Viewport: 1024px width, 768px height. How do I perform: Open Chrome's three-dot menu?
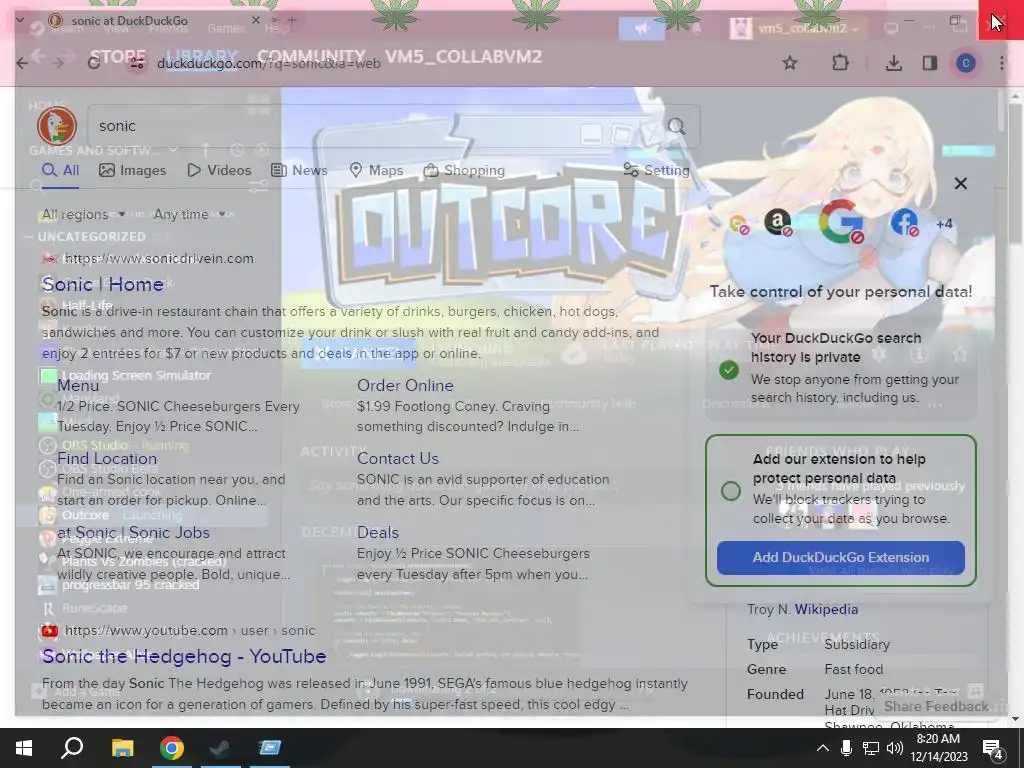coord(1002,63)
